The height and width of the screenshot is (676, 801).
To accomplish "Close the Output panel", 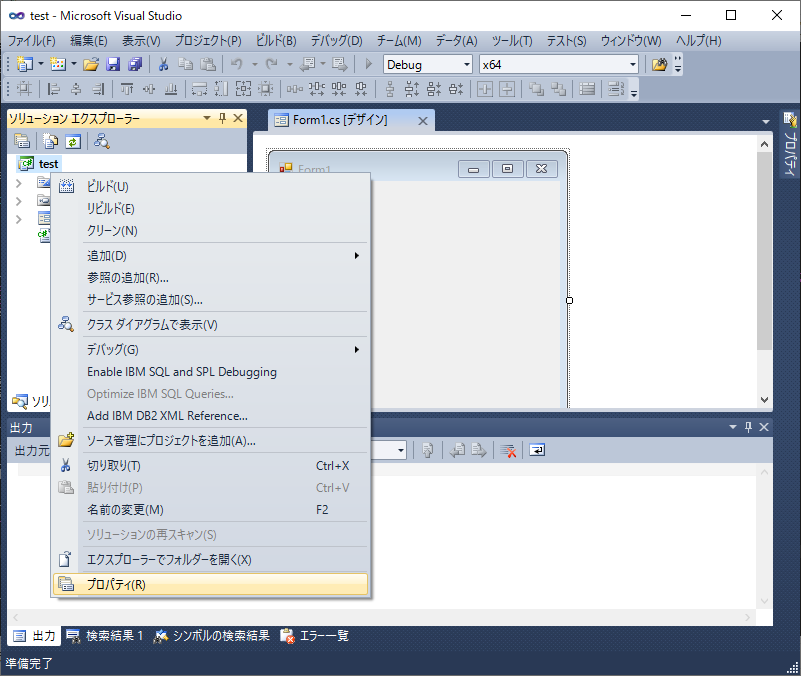I will click(x=764, y=427).
